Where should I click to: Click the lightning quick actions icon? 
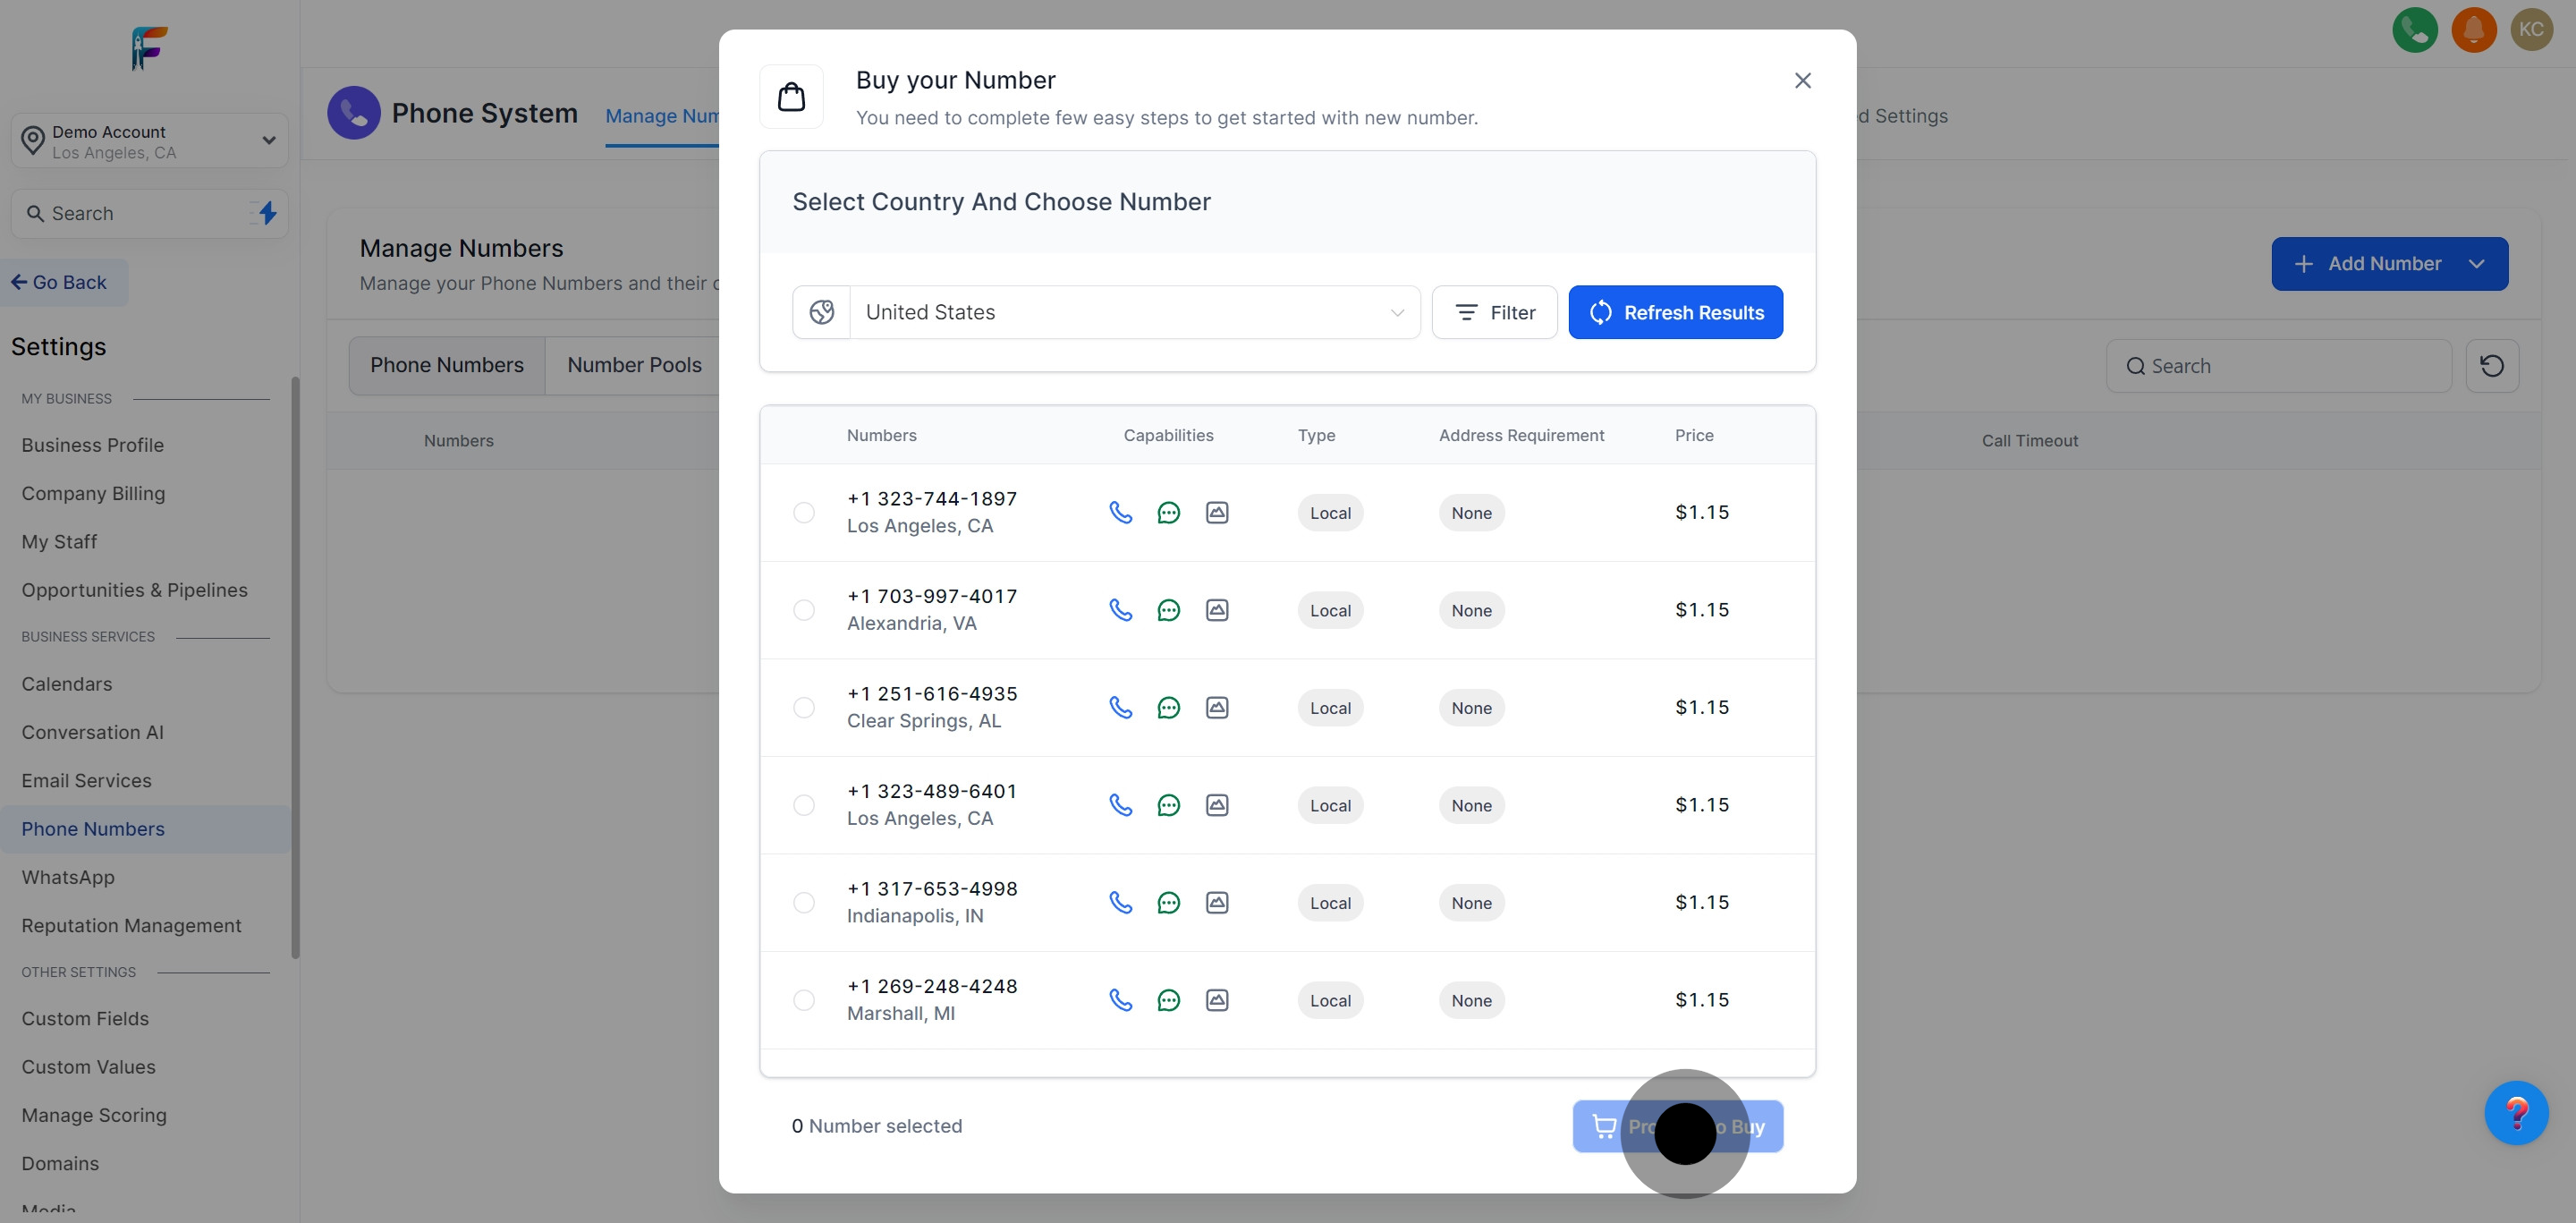tap(267, 213)
